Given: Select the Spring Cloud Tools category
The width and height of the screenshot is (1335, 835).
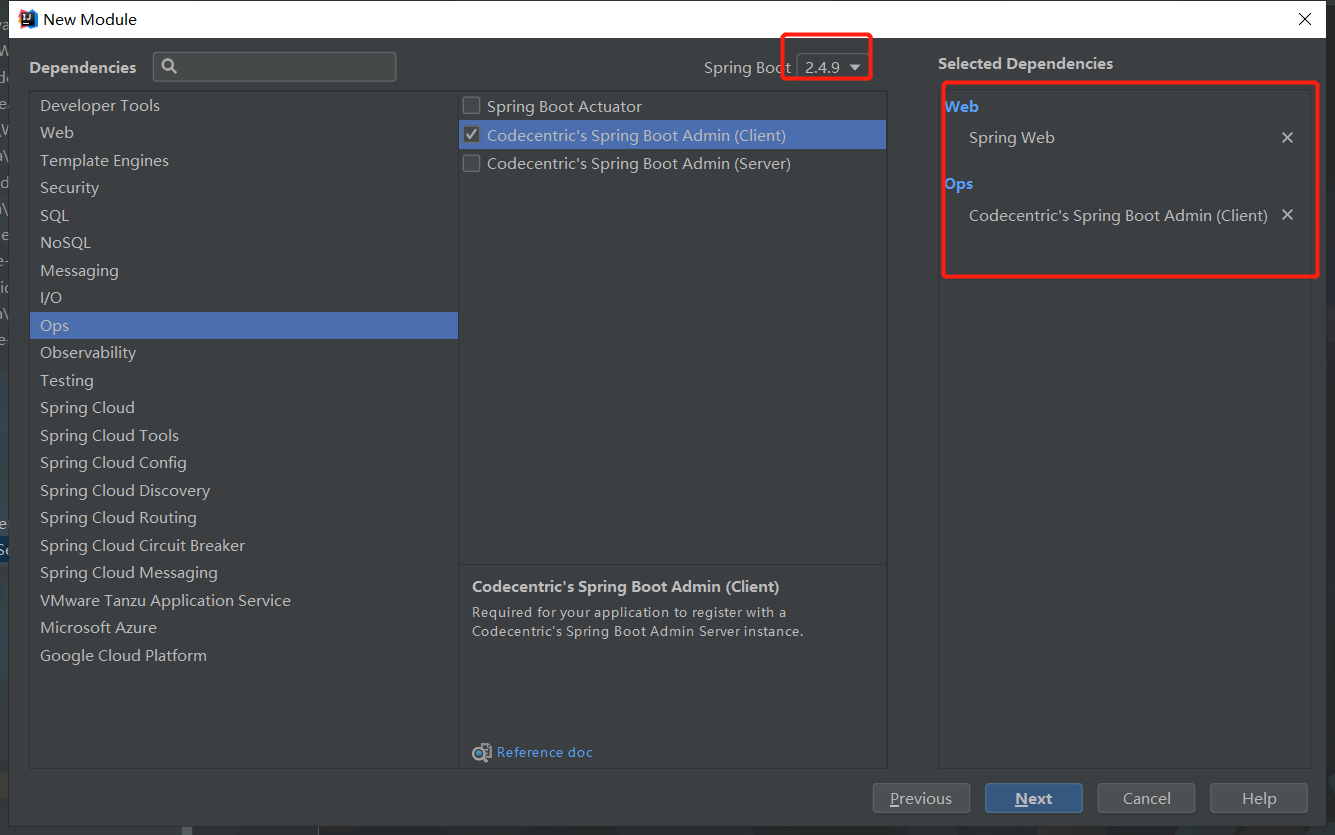Looking at the screenshot, I should point(244,435).
